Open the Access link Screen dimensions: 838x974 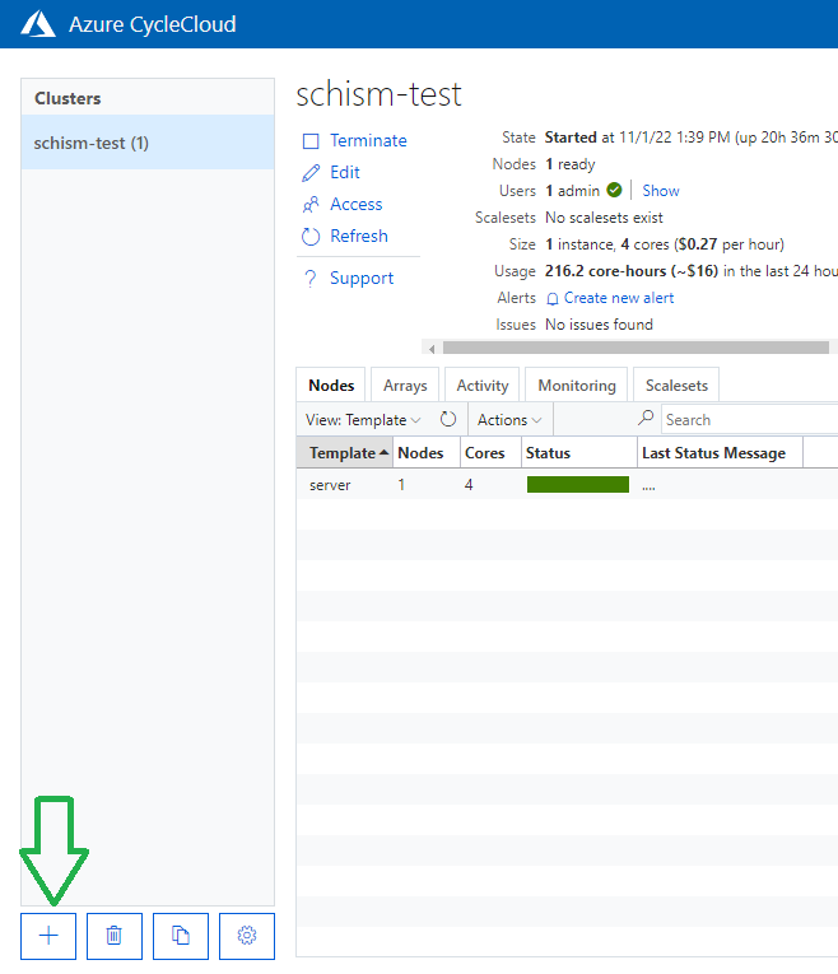pyautogui.click(x=356, y=204)
